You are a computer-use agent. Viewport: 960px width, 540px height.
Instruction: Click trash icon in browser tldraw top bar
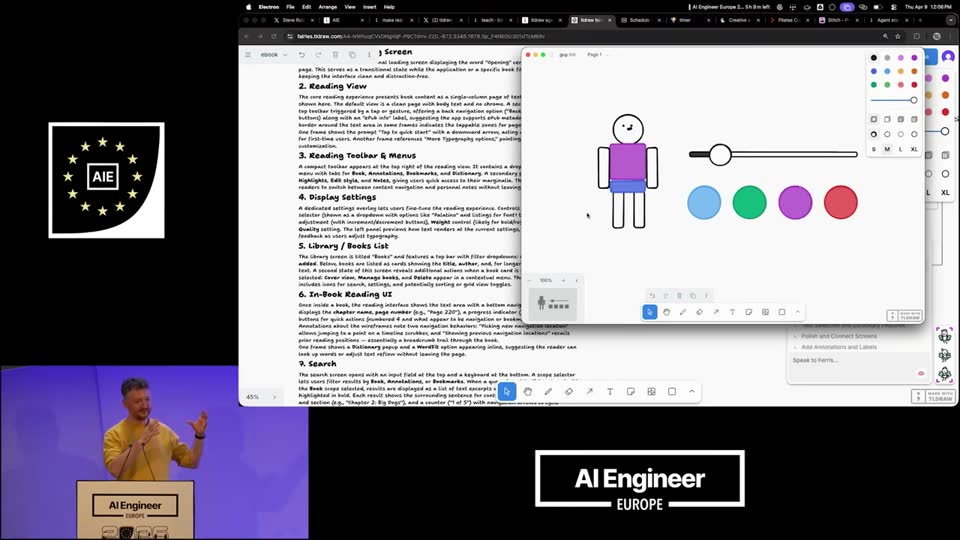[336, 54]
